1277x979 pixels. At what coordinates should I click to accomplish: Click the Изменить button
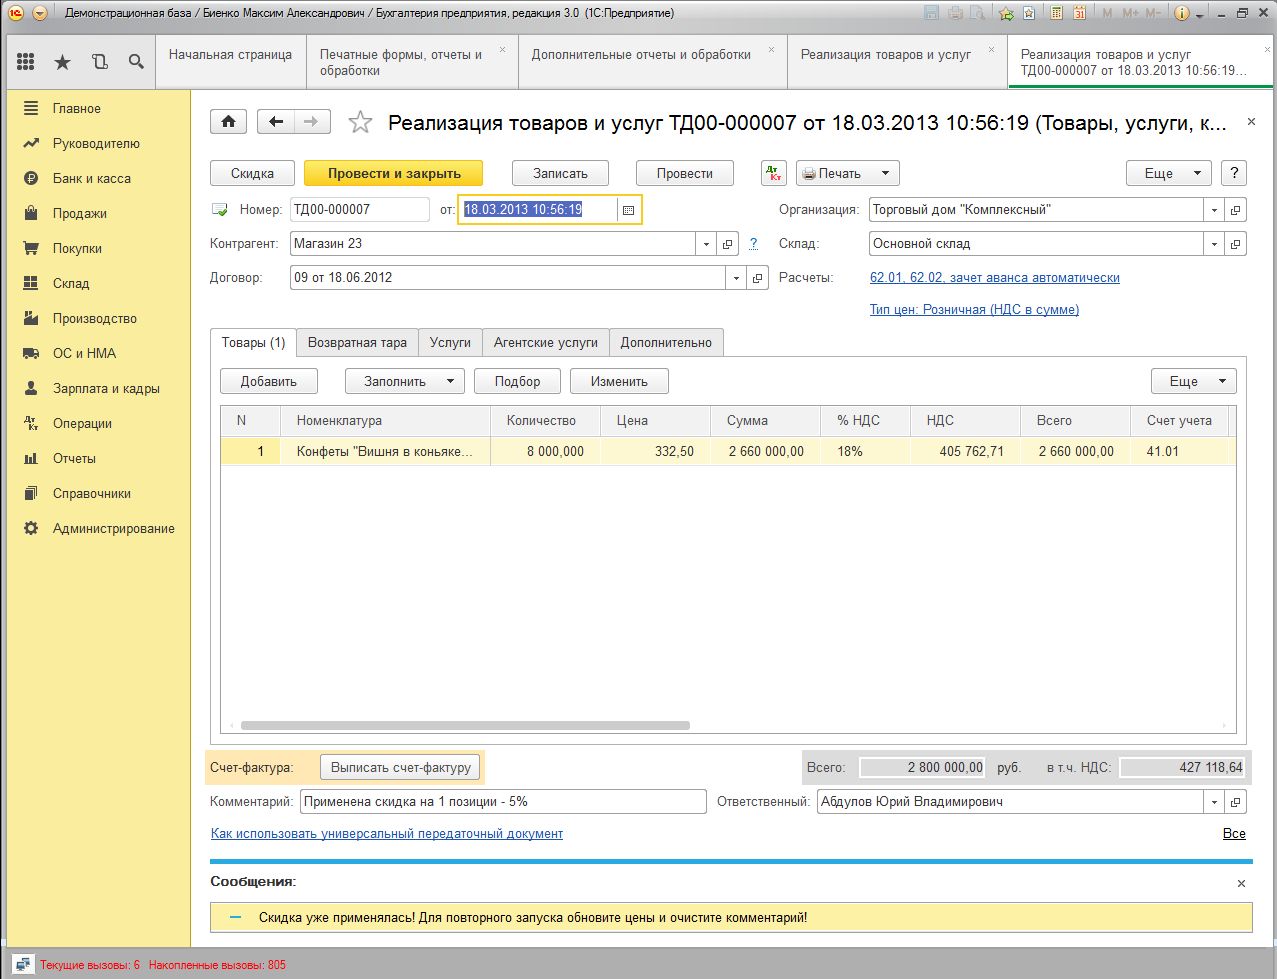click(619, 381)
